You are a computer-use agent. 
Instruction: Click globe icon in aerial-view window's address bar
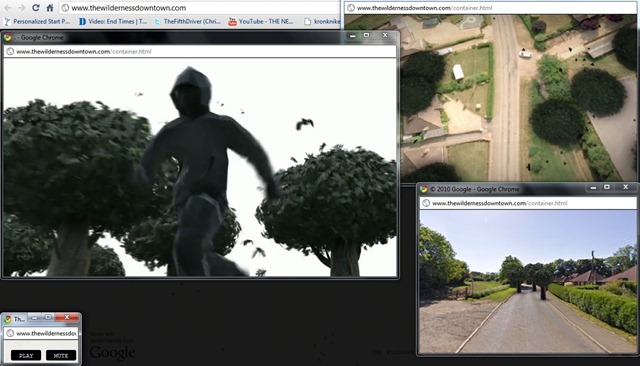coord(351,8)
